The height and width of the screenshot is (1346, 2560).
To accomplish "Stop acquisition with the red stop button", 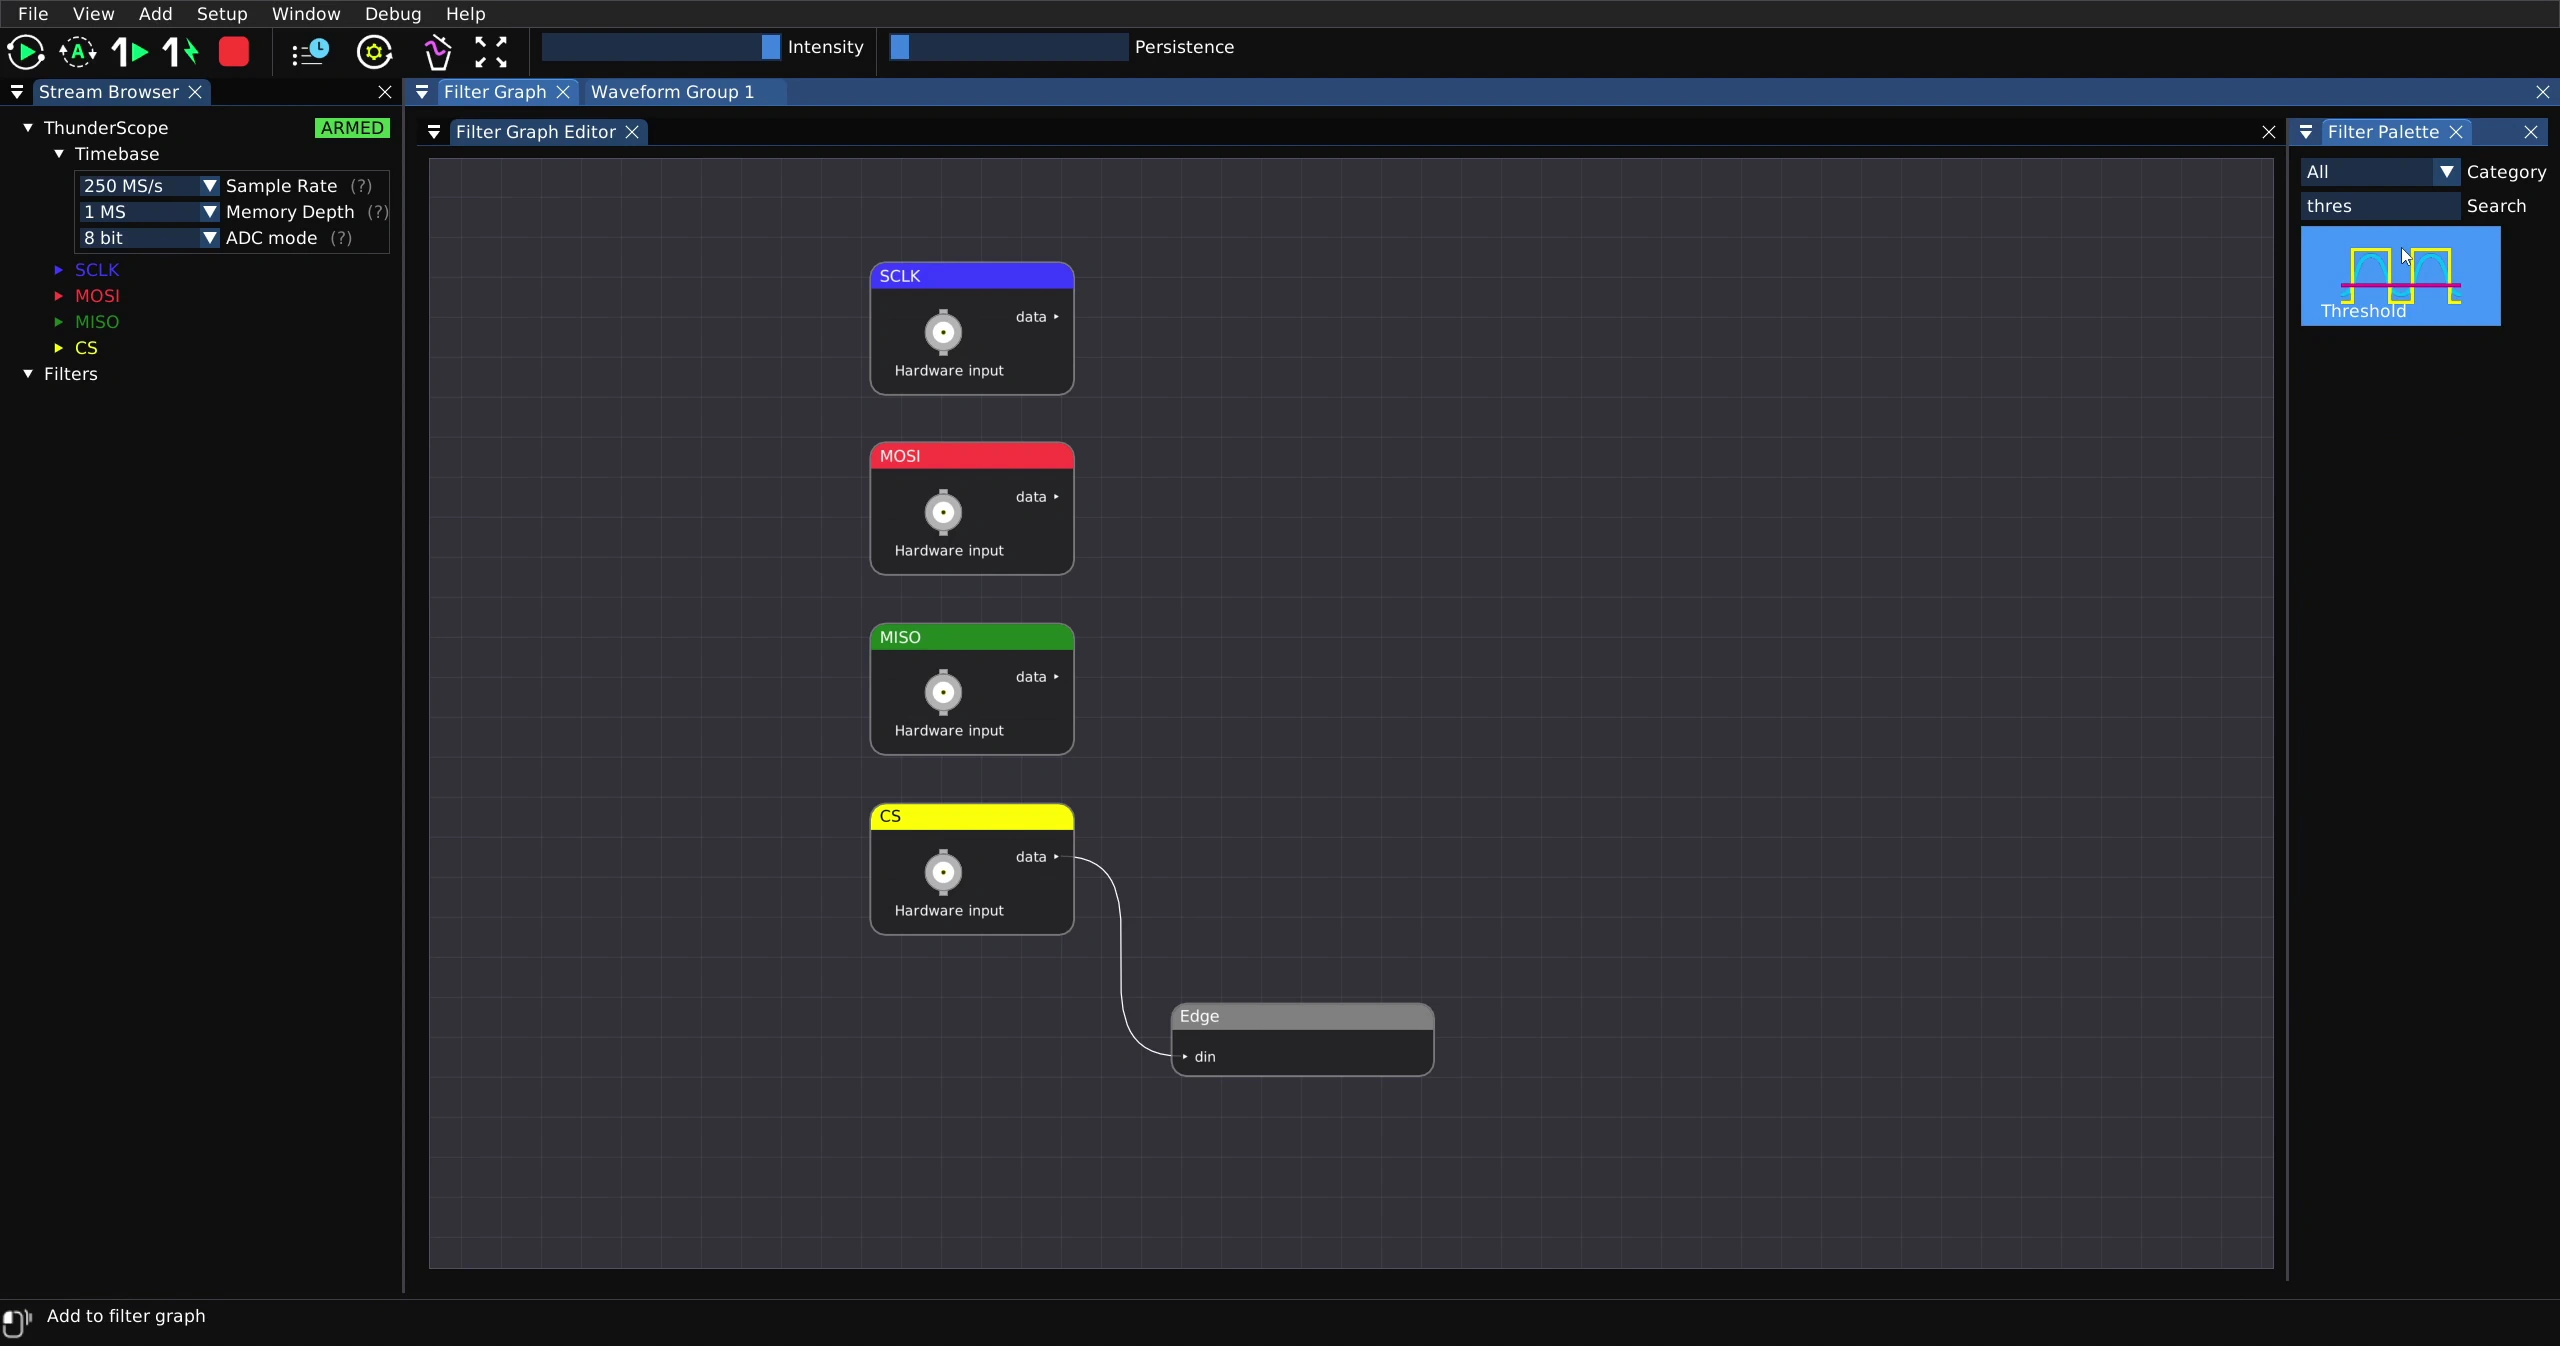I will click(x=234, y=52).
